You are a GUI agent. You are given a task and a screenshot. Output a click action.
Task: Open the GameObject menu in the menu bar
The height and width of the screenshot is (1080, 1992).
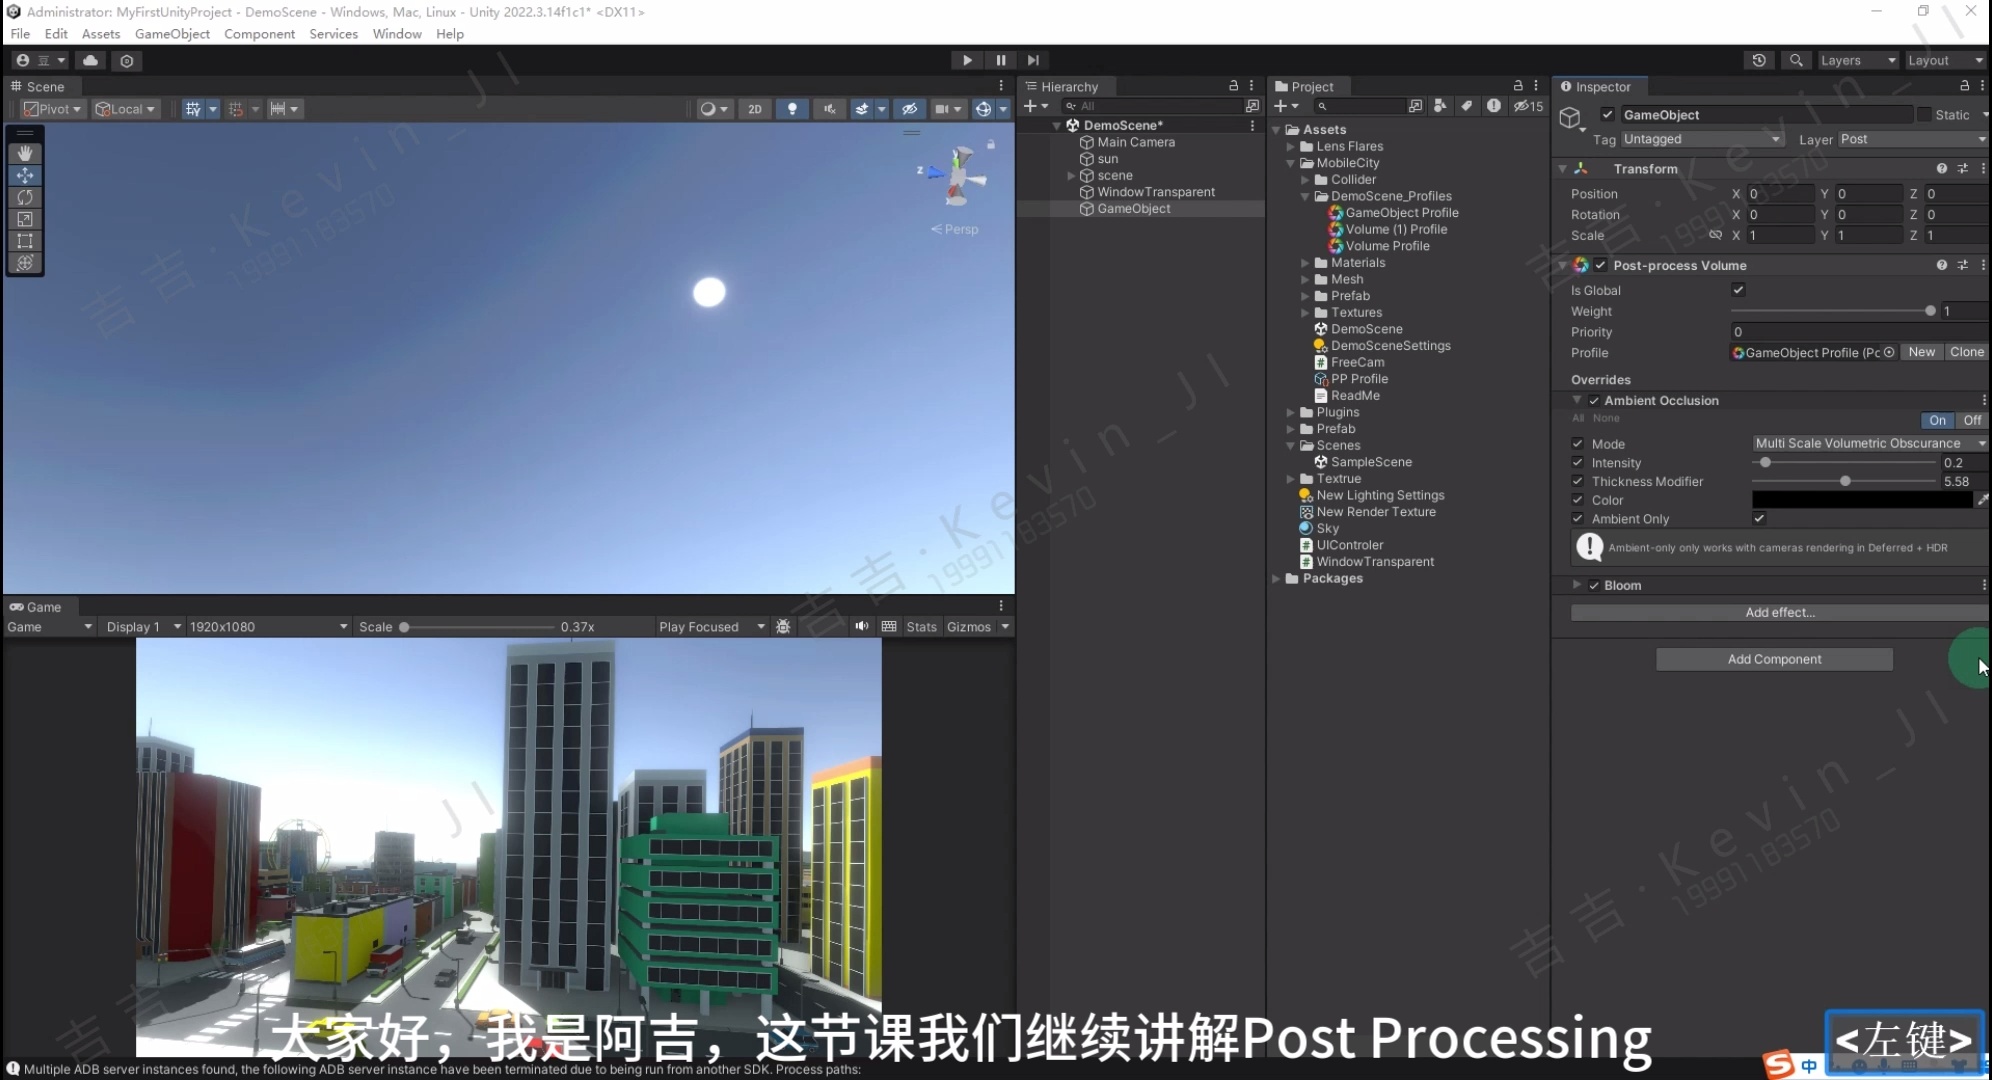[172, 33]
